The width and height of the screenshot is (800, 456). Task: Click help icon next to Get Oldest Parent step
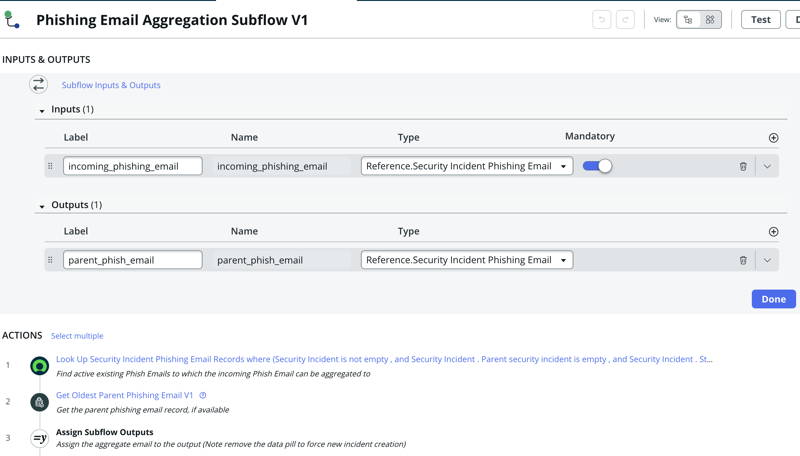(x=203, y=395)
